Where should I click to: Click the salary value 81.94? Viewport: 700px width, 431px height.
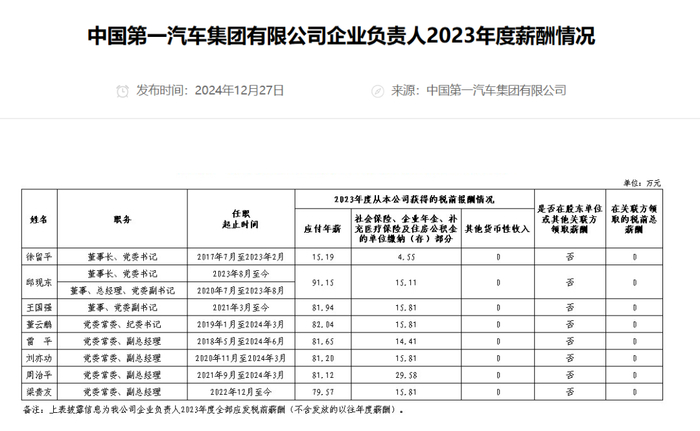[323, 308]
